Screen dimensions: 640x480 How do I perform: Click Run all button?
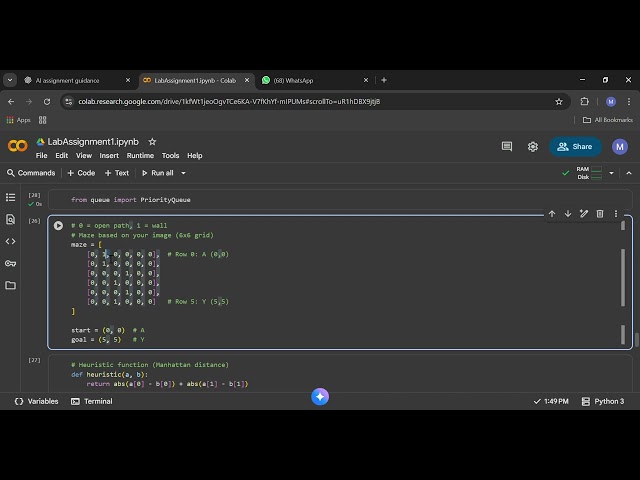pyautogui.click(x=158, y=173)
